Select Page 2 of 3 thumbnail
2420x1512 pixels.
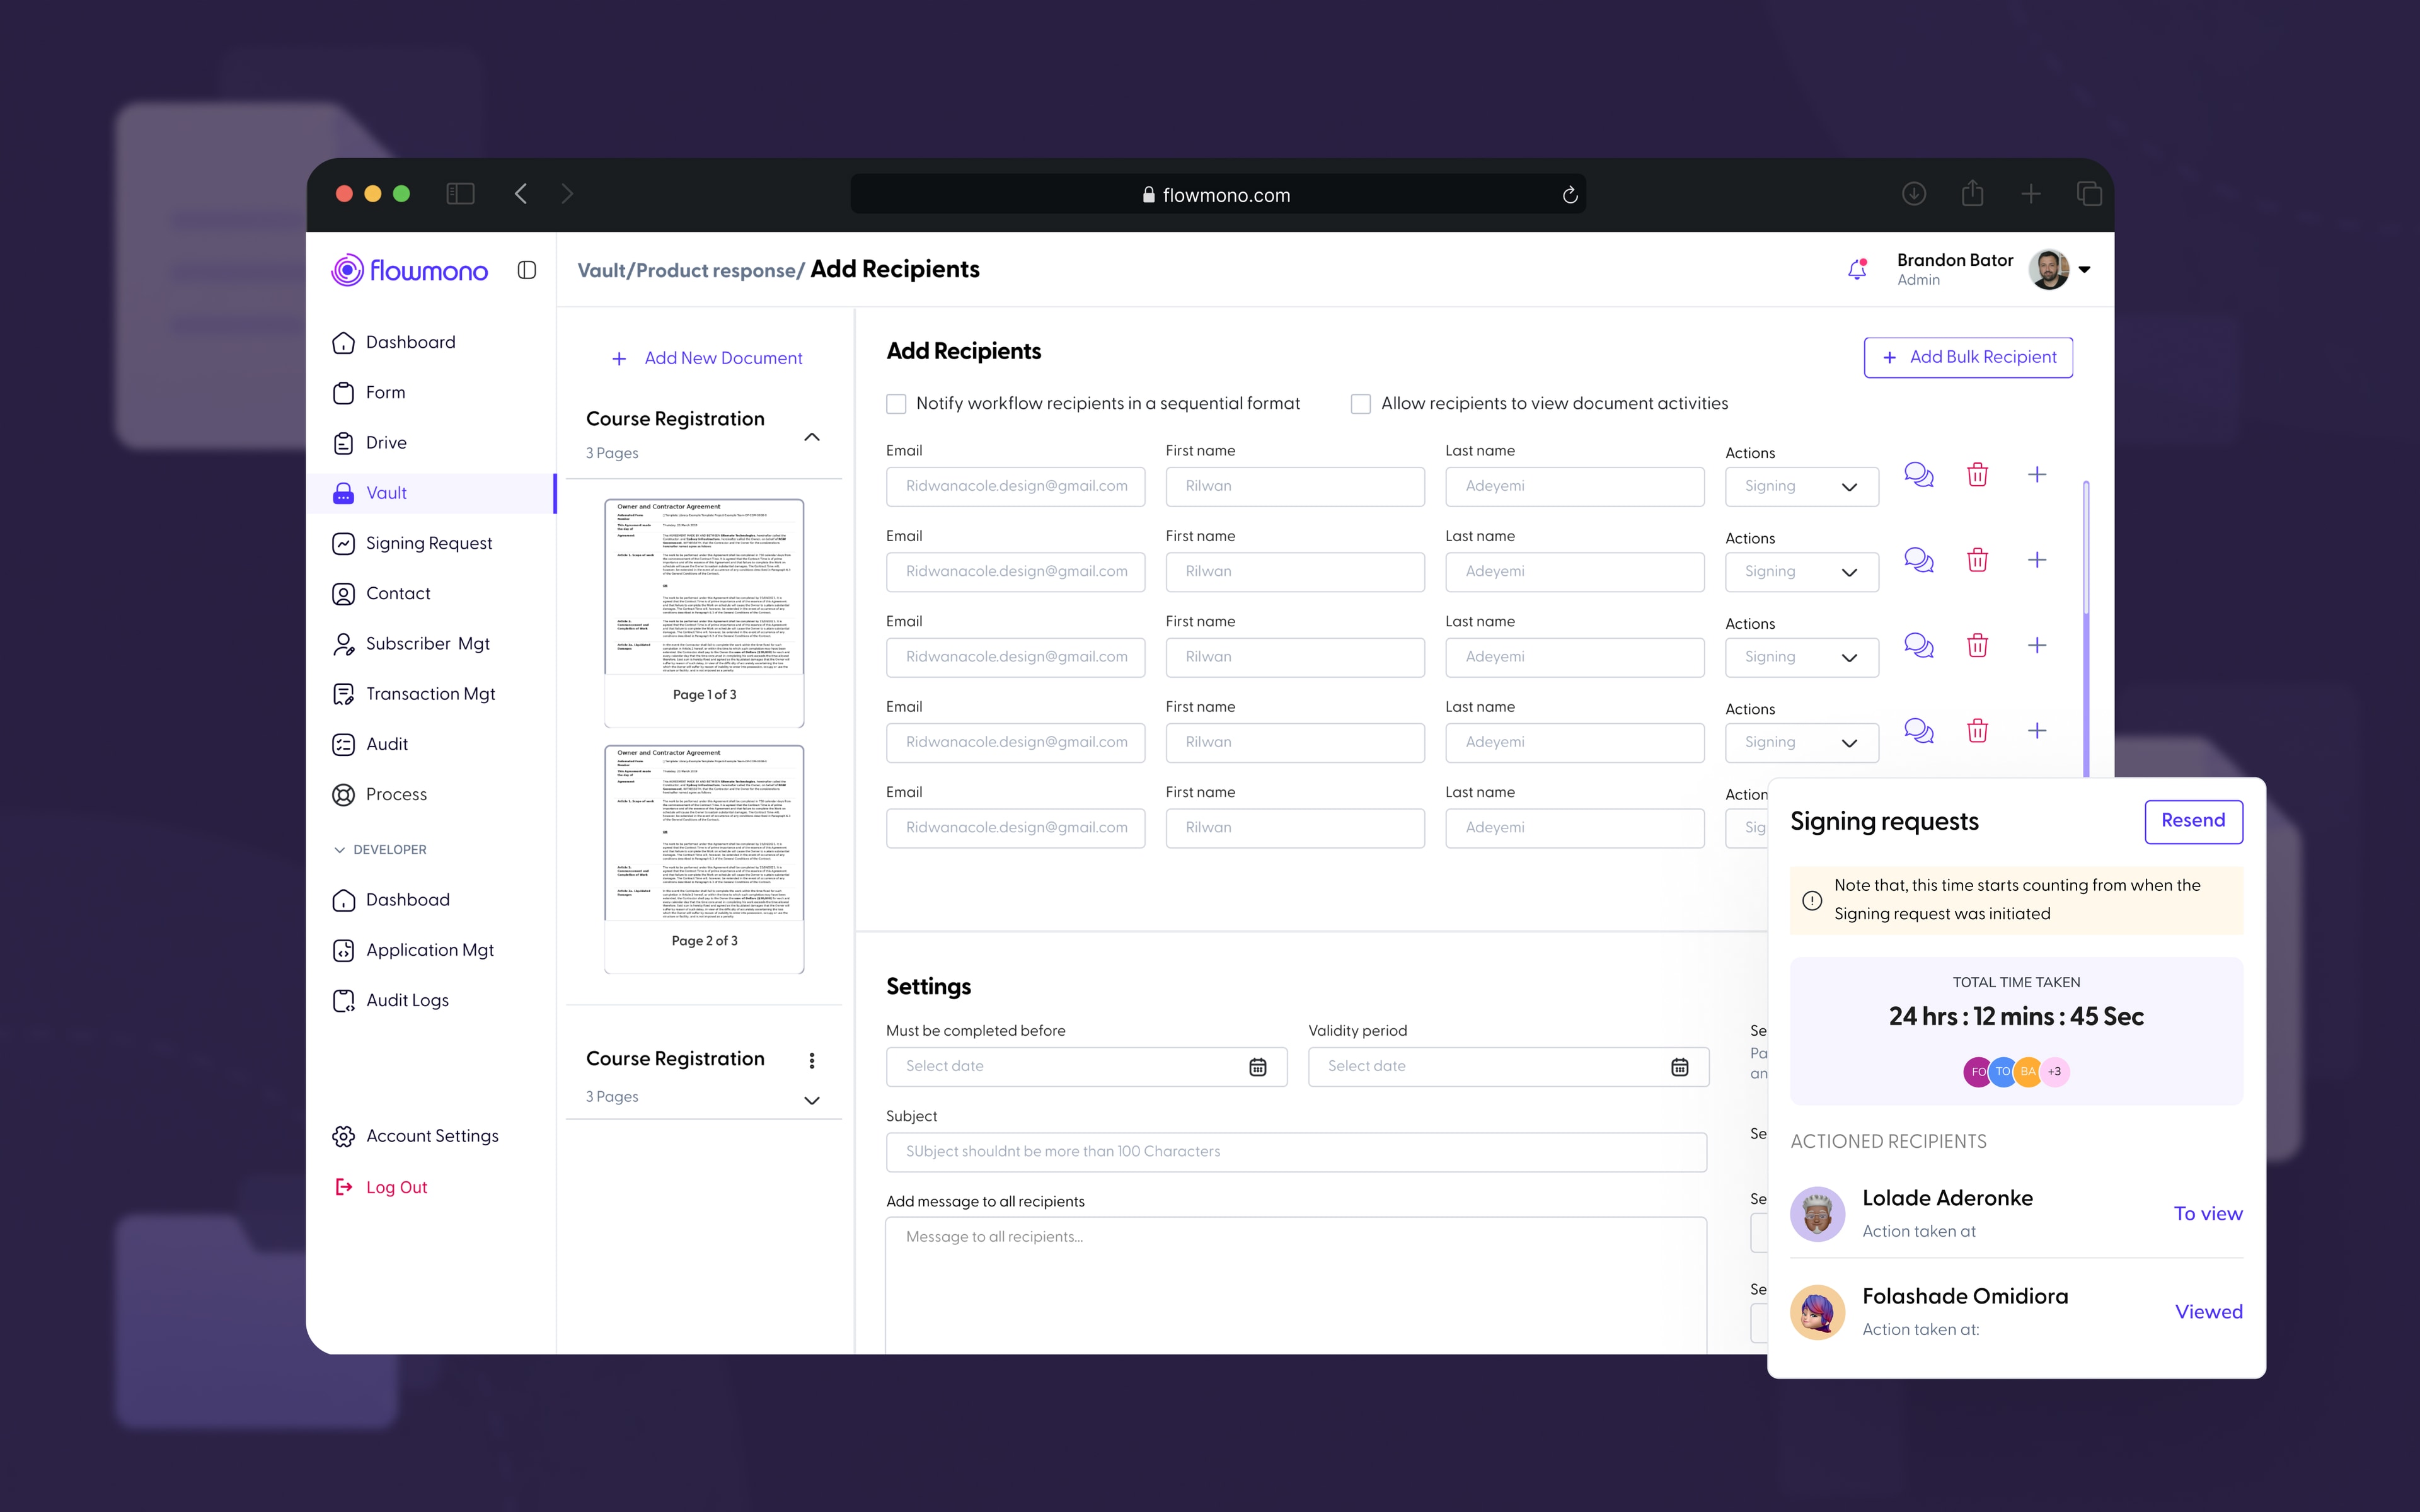tap(704, 858)
